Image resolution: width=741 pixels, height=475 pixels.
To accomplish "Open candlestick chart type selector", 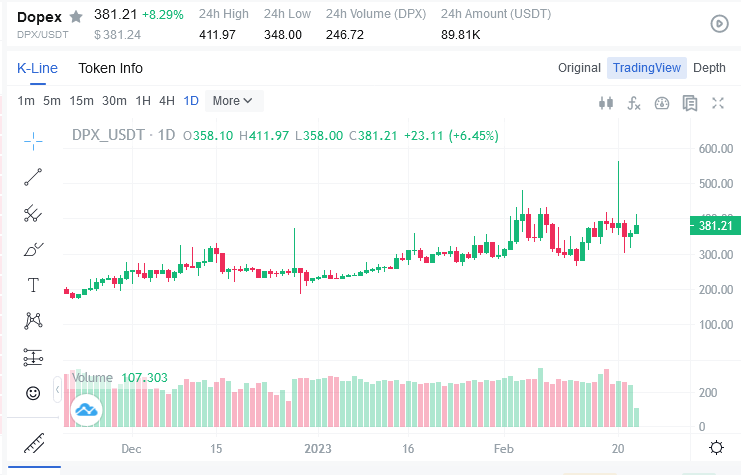I will pos(604,102).
